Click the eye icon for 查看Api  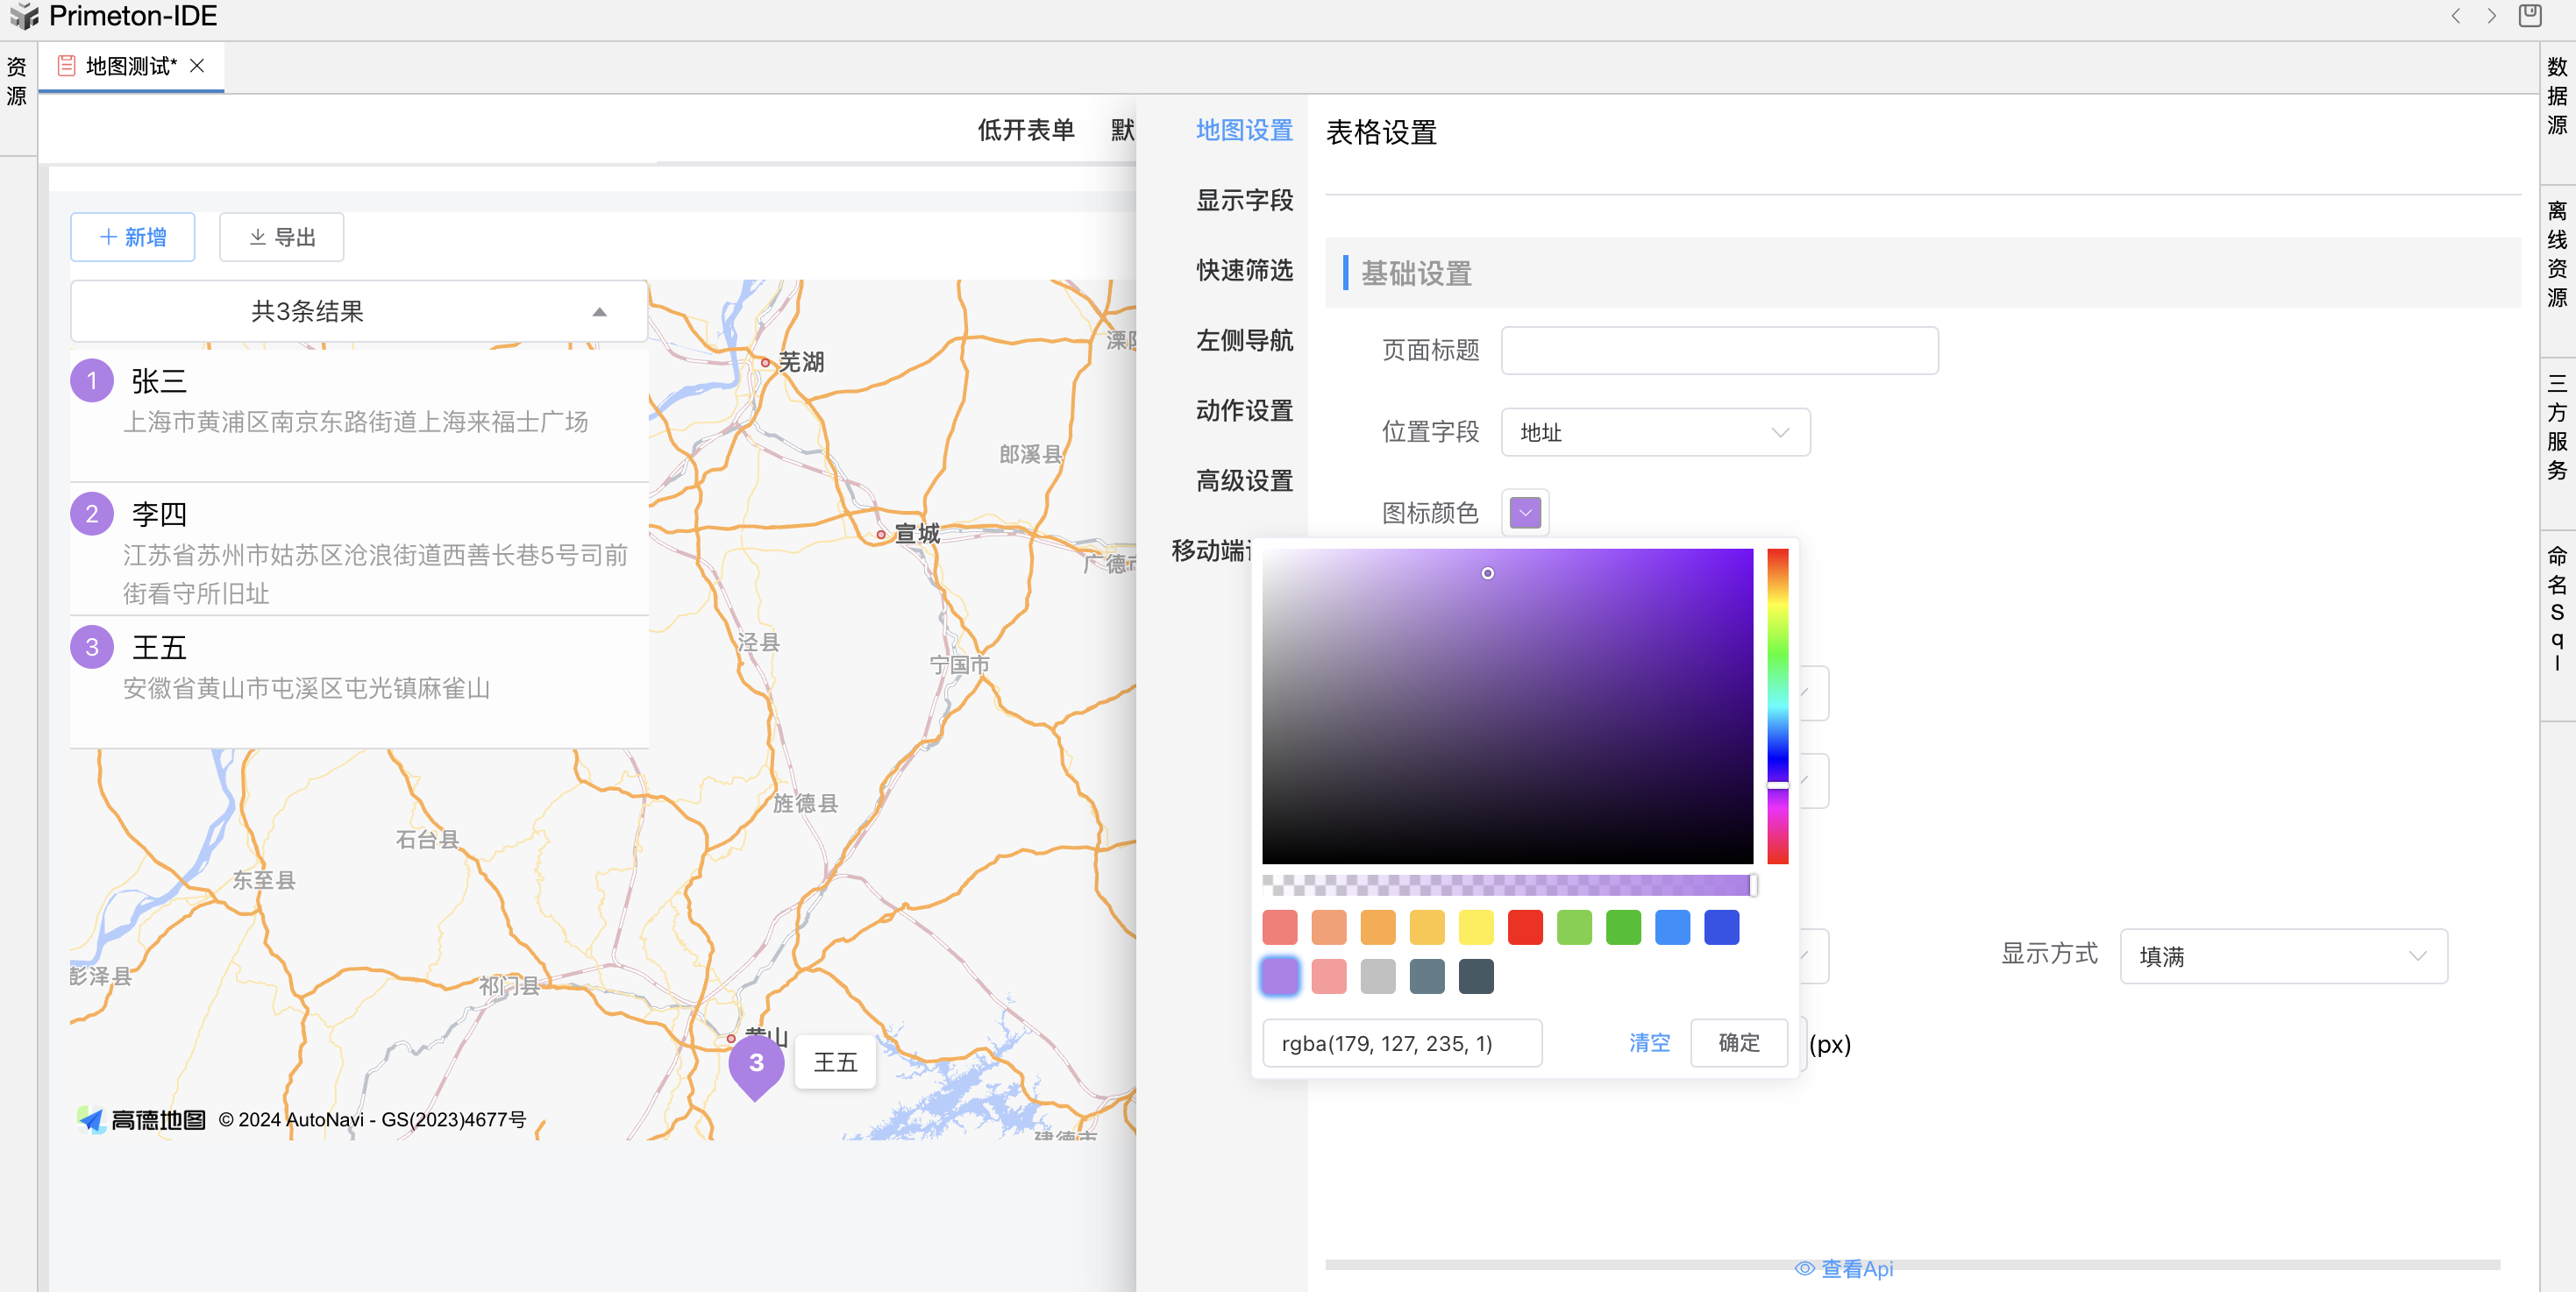point(1804,1268)
